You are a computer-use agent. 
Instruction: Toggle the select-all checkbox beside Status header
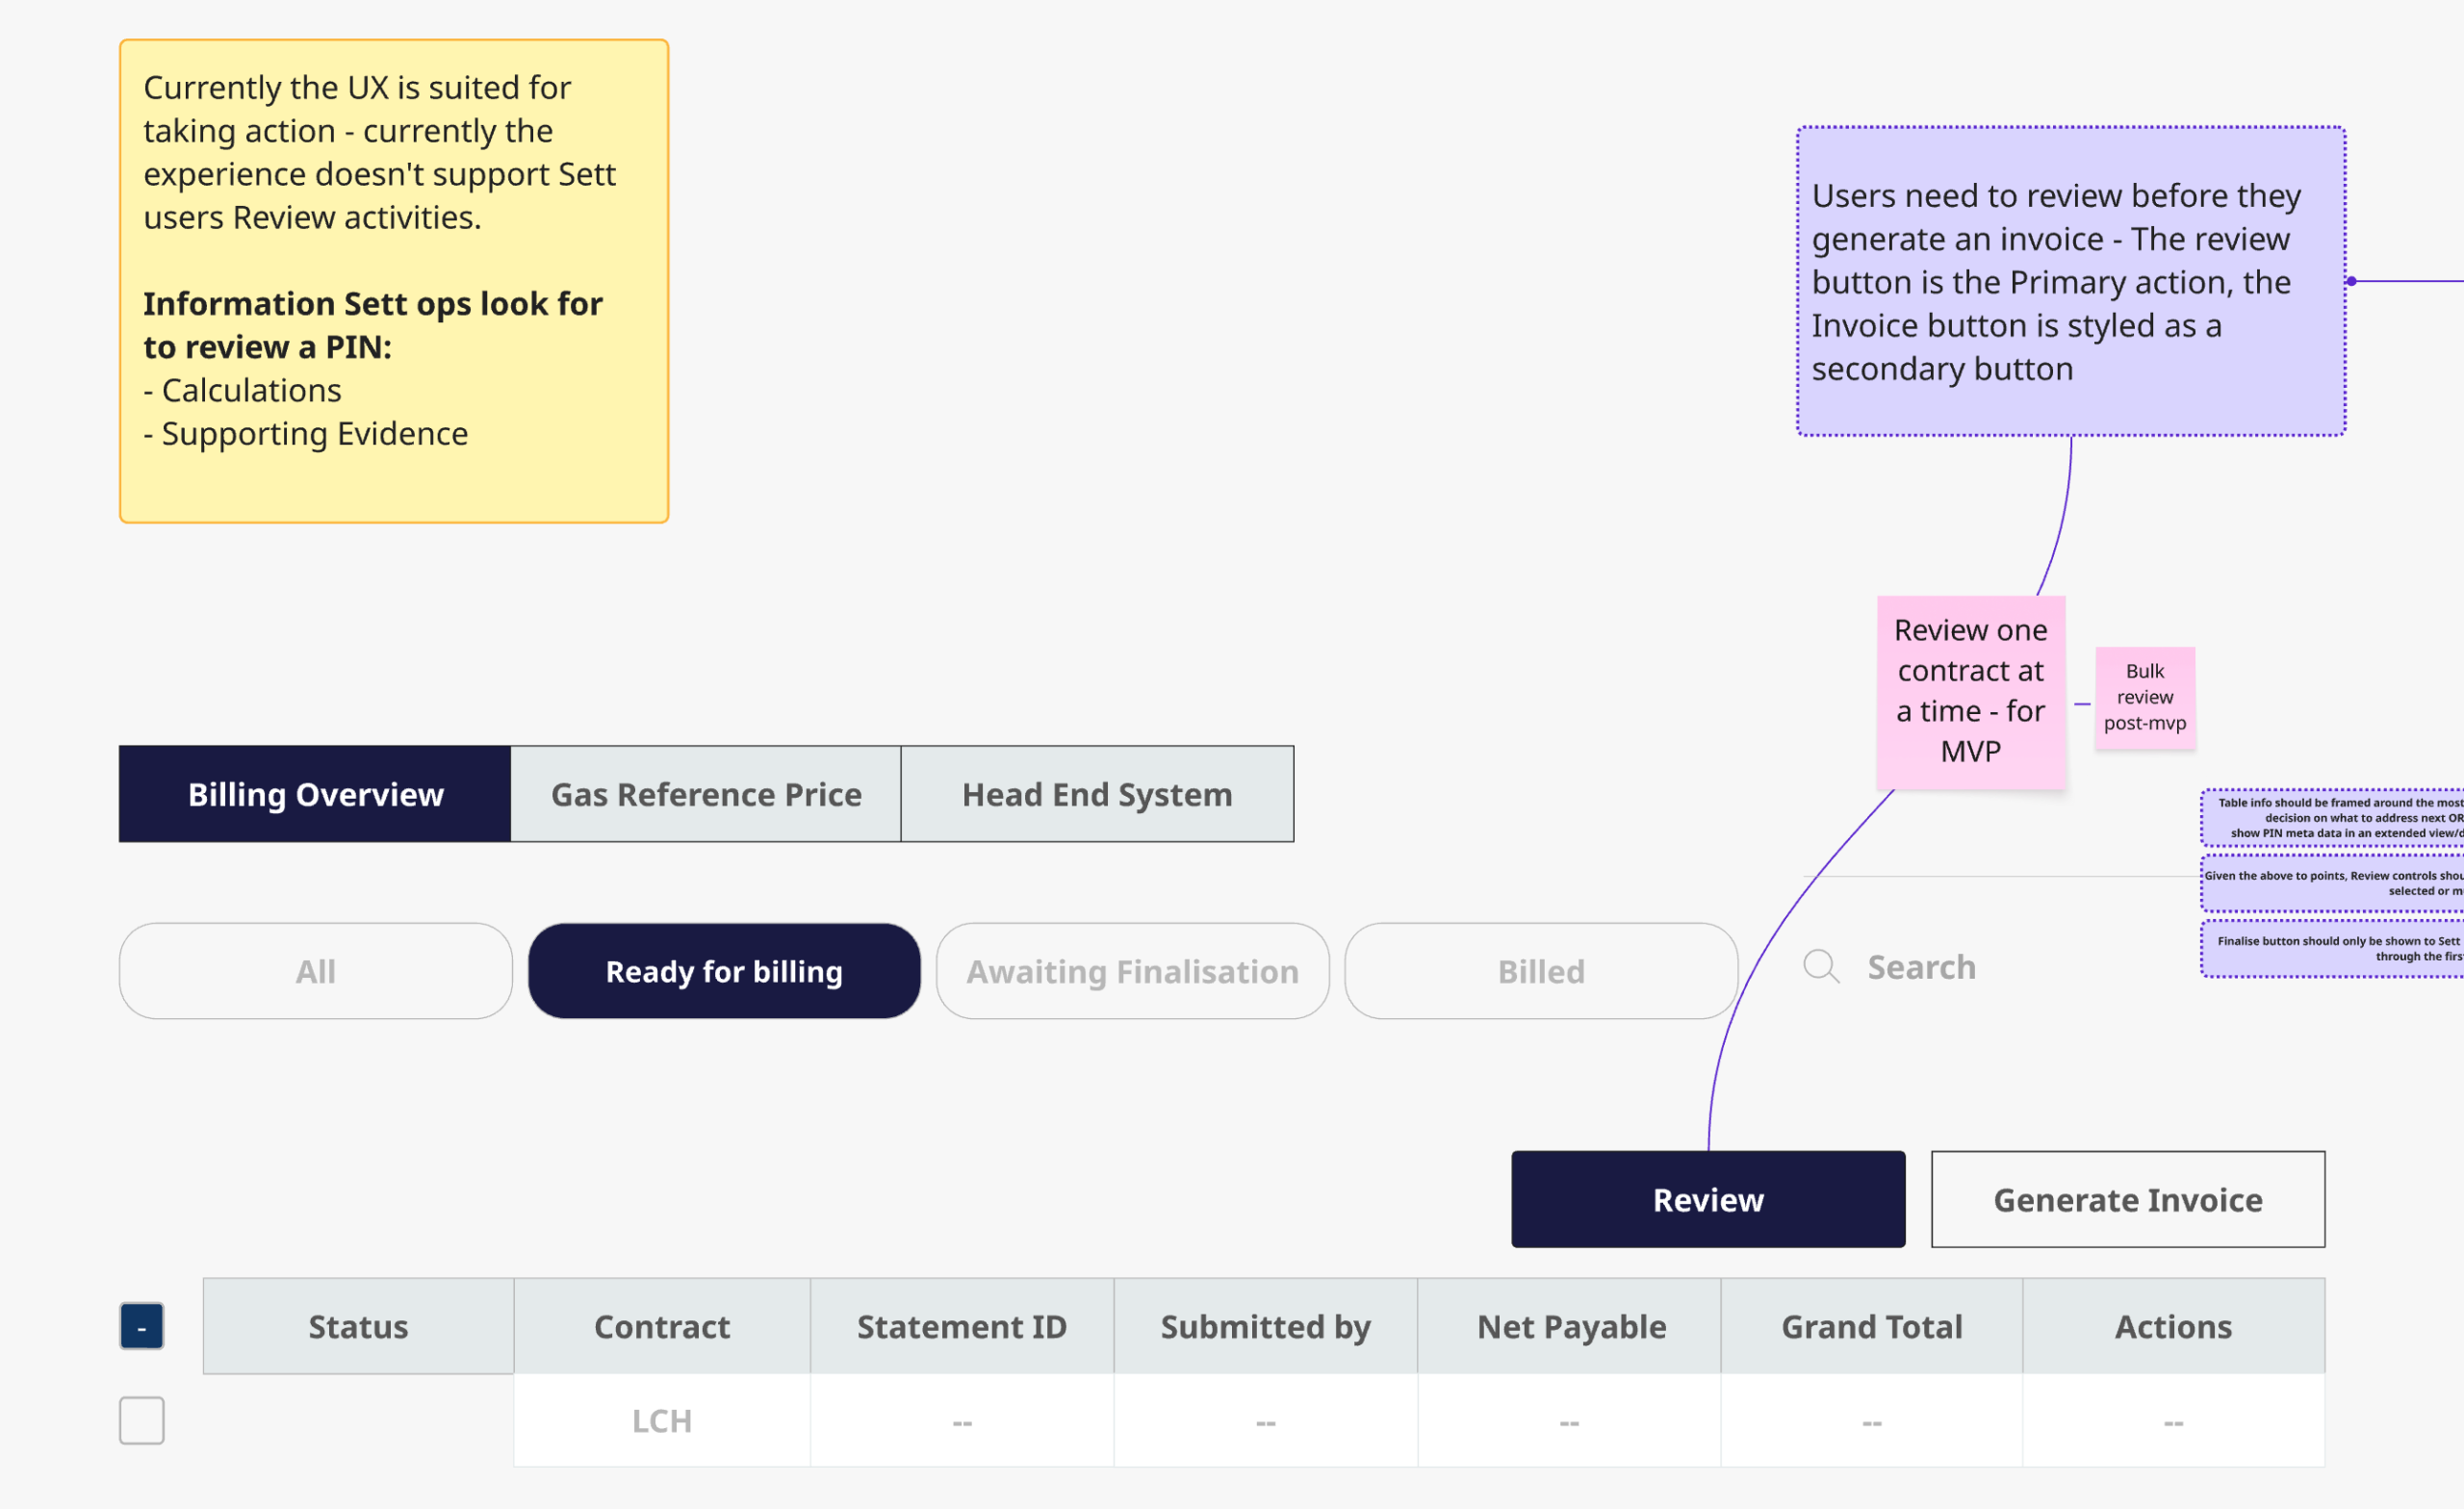point(142,1326)
